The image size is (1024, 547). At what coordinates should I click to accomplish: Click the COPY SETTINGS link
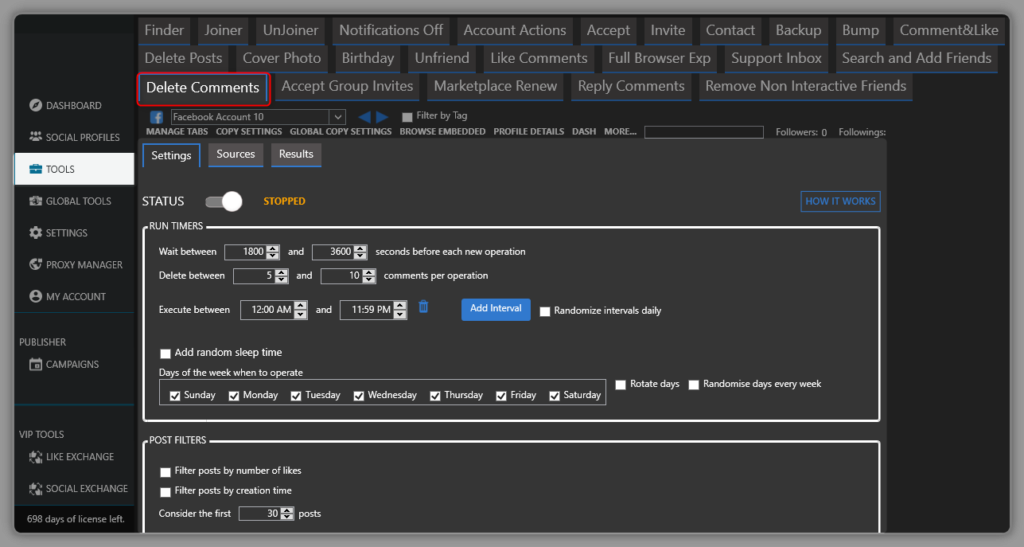(x=249, y=131)
